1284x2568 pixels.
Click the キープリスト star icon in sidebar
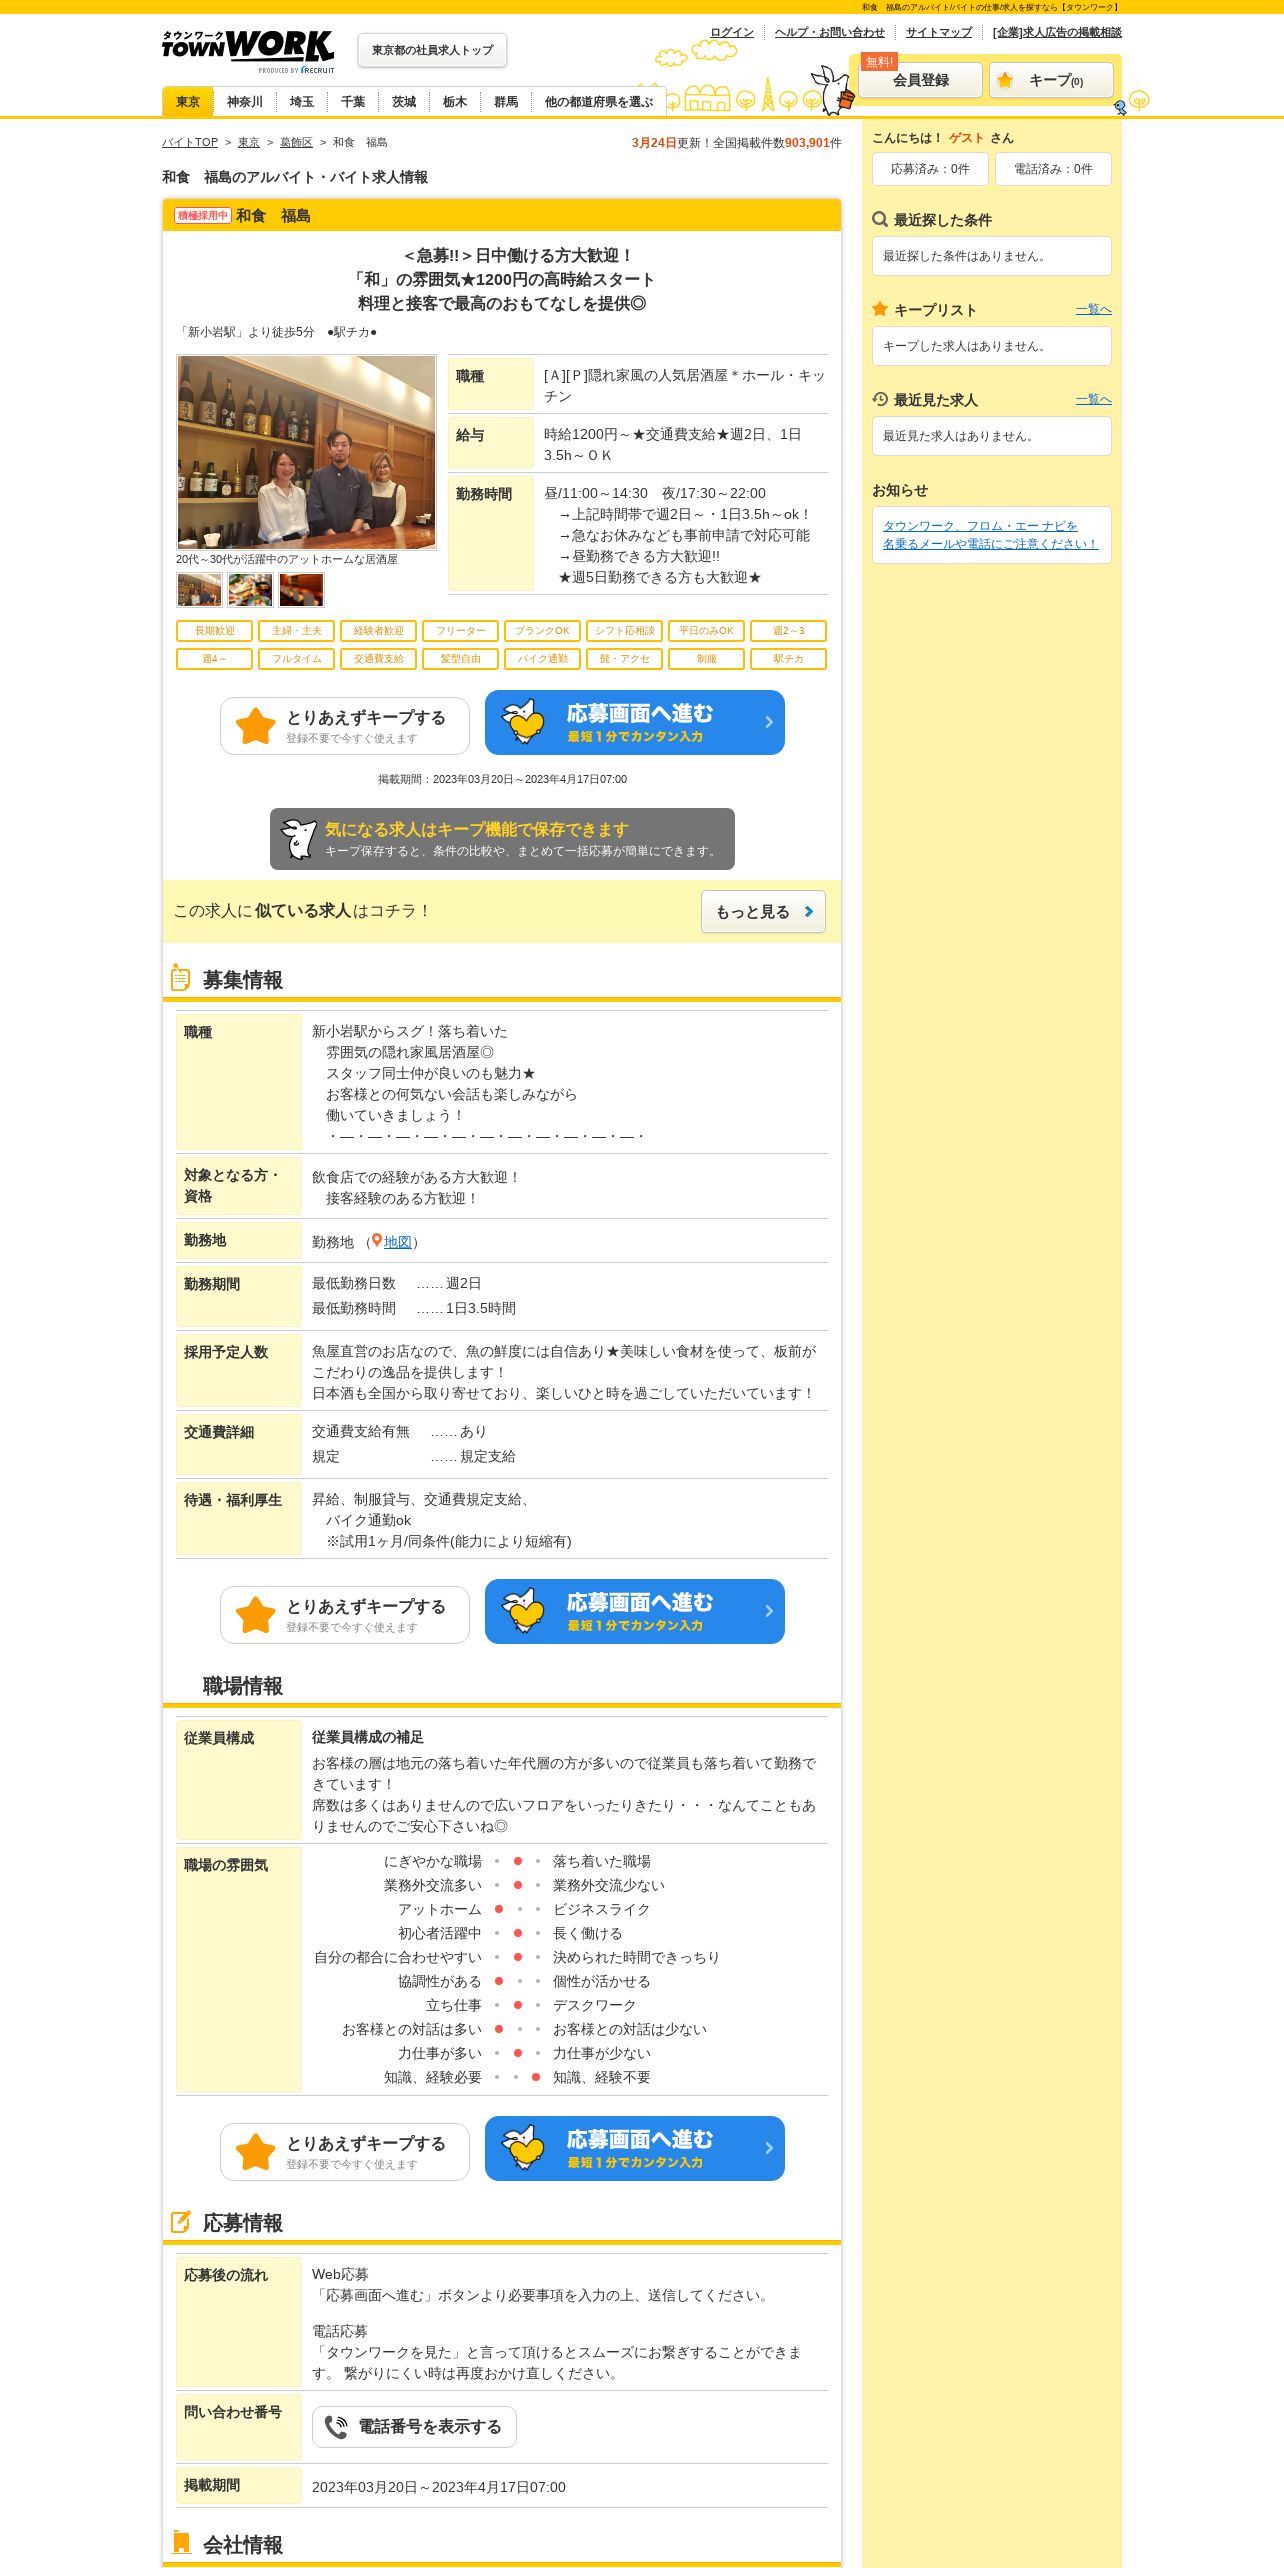(880, 309)
